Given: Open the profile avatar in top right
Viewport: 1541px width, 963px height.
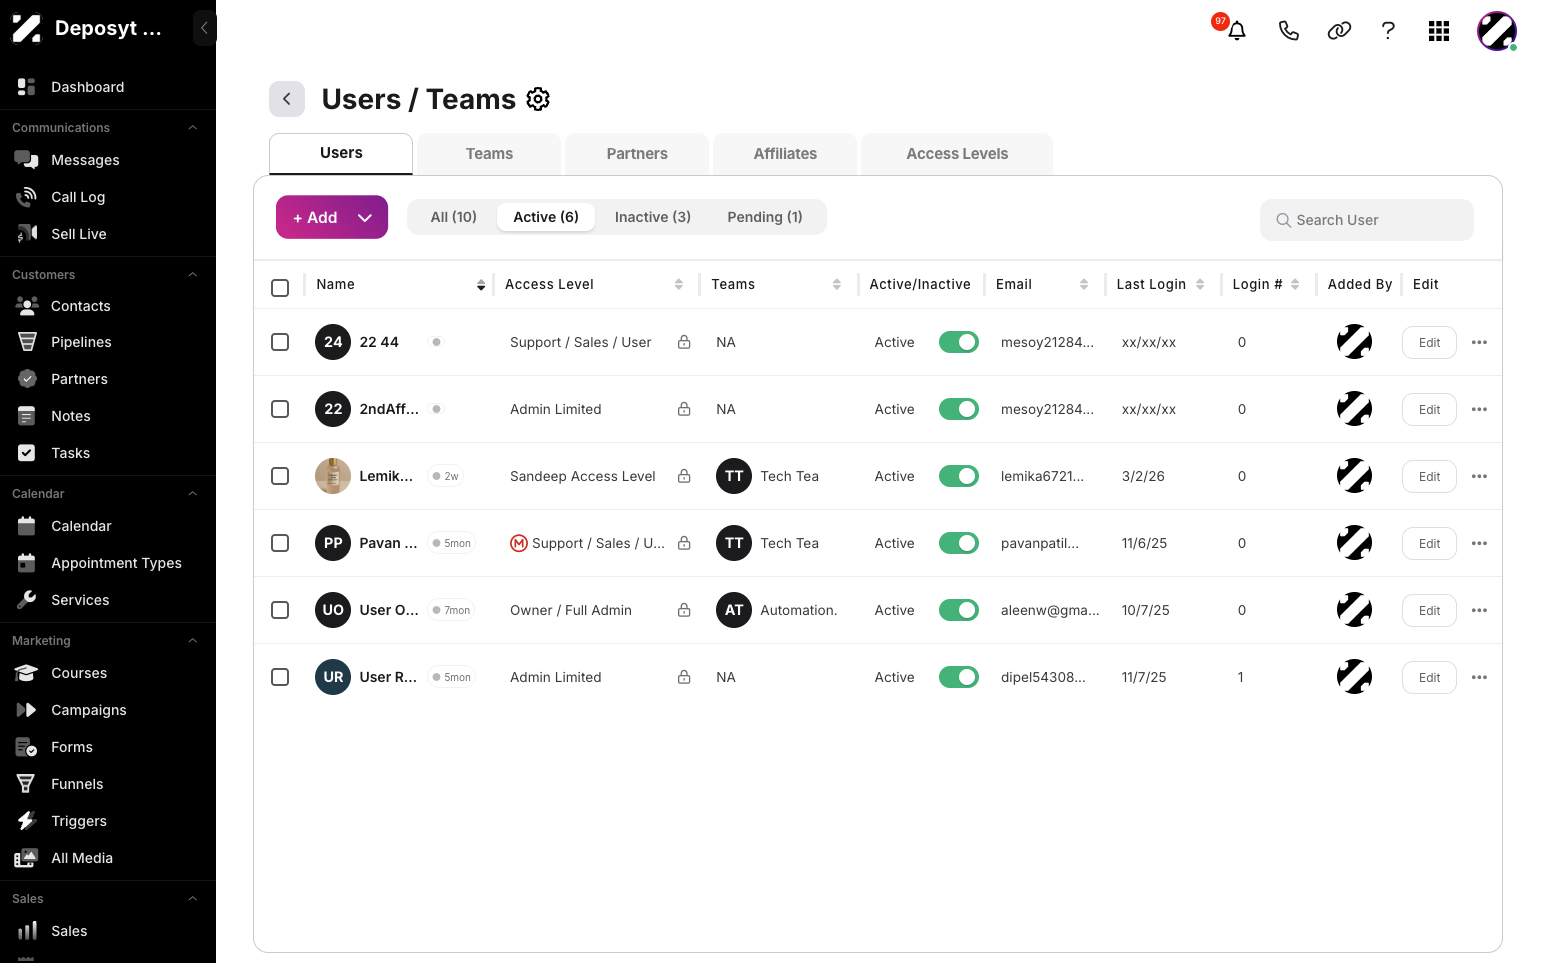Looking at the screenshot, I should point(1497,31).
